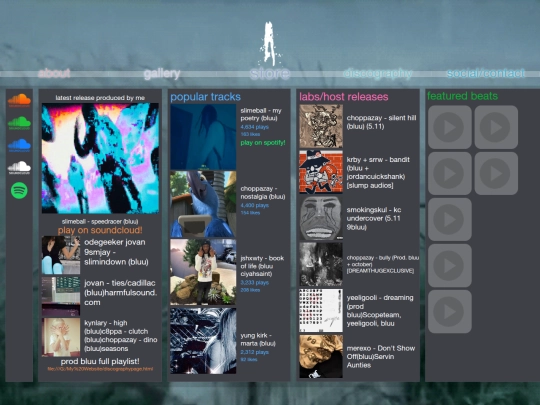Open smokingskul kc undercover mask cover
Viewport: 540px width, 405px height.
point(321,218)
